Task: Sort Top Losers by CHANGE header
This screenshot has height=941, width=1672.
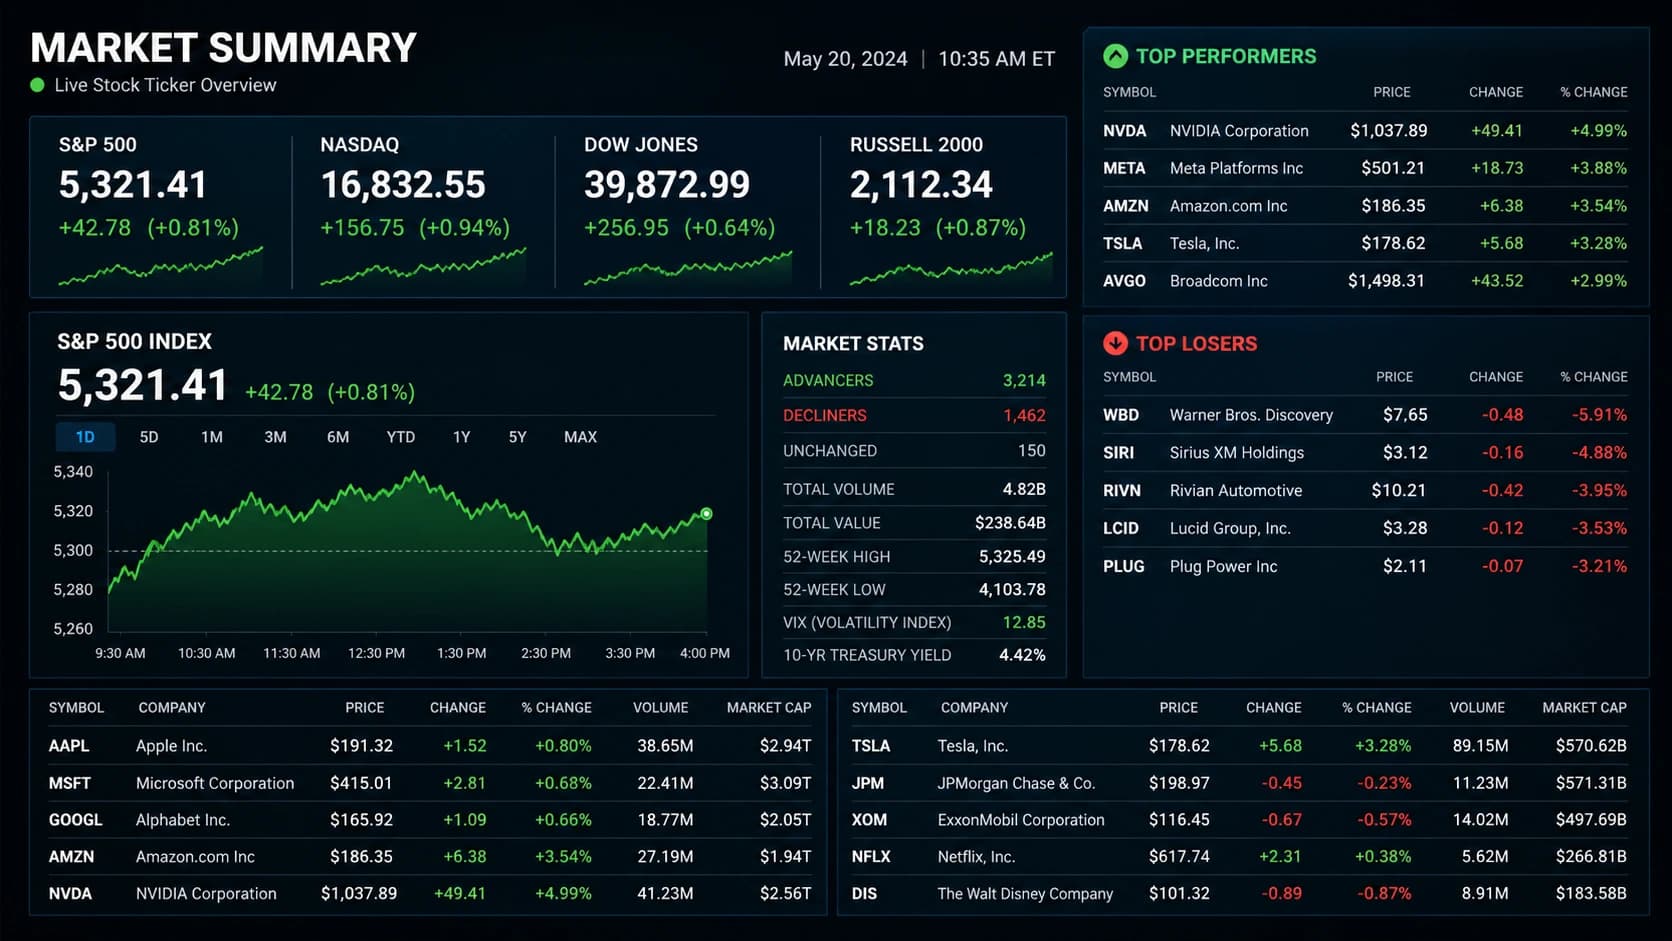Action: [x=1496, y=377]
